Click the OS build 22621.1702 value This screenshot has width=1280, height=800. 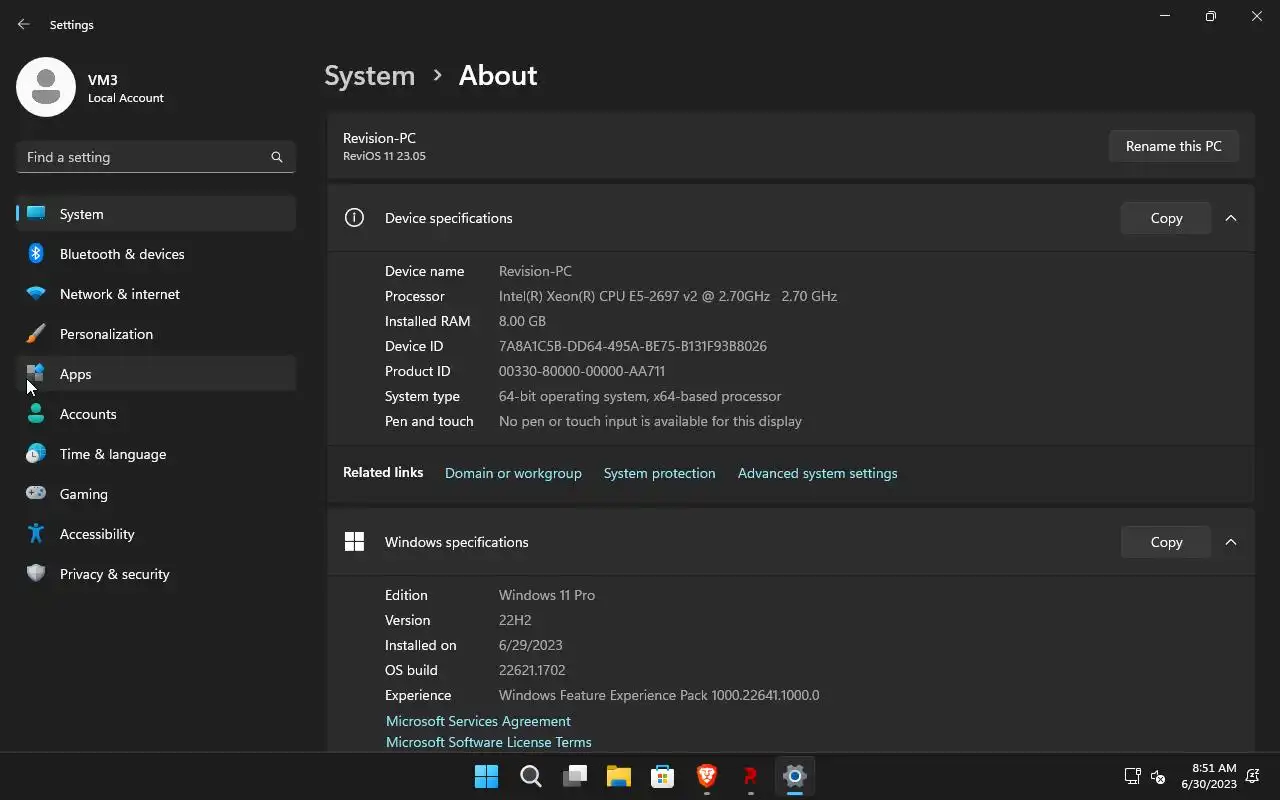(532, 670)
